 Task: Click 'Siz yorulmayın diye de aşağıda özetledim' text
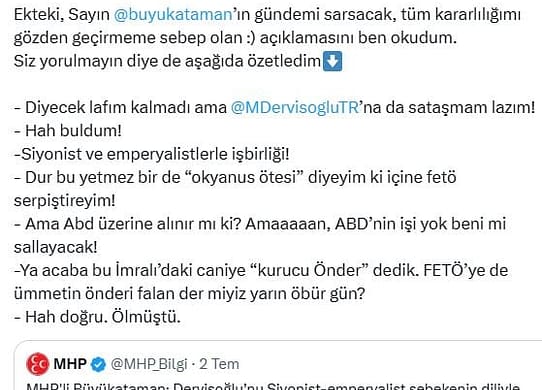point(167,62)
